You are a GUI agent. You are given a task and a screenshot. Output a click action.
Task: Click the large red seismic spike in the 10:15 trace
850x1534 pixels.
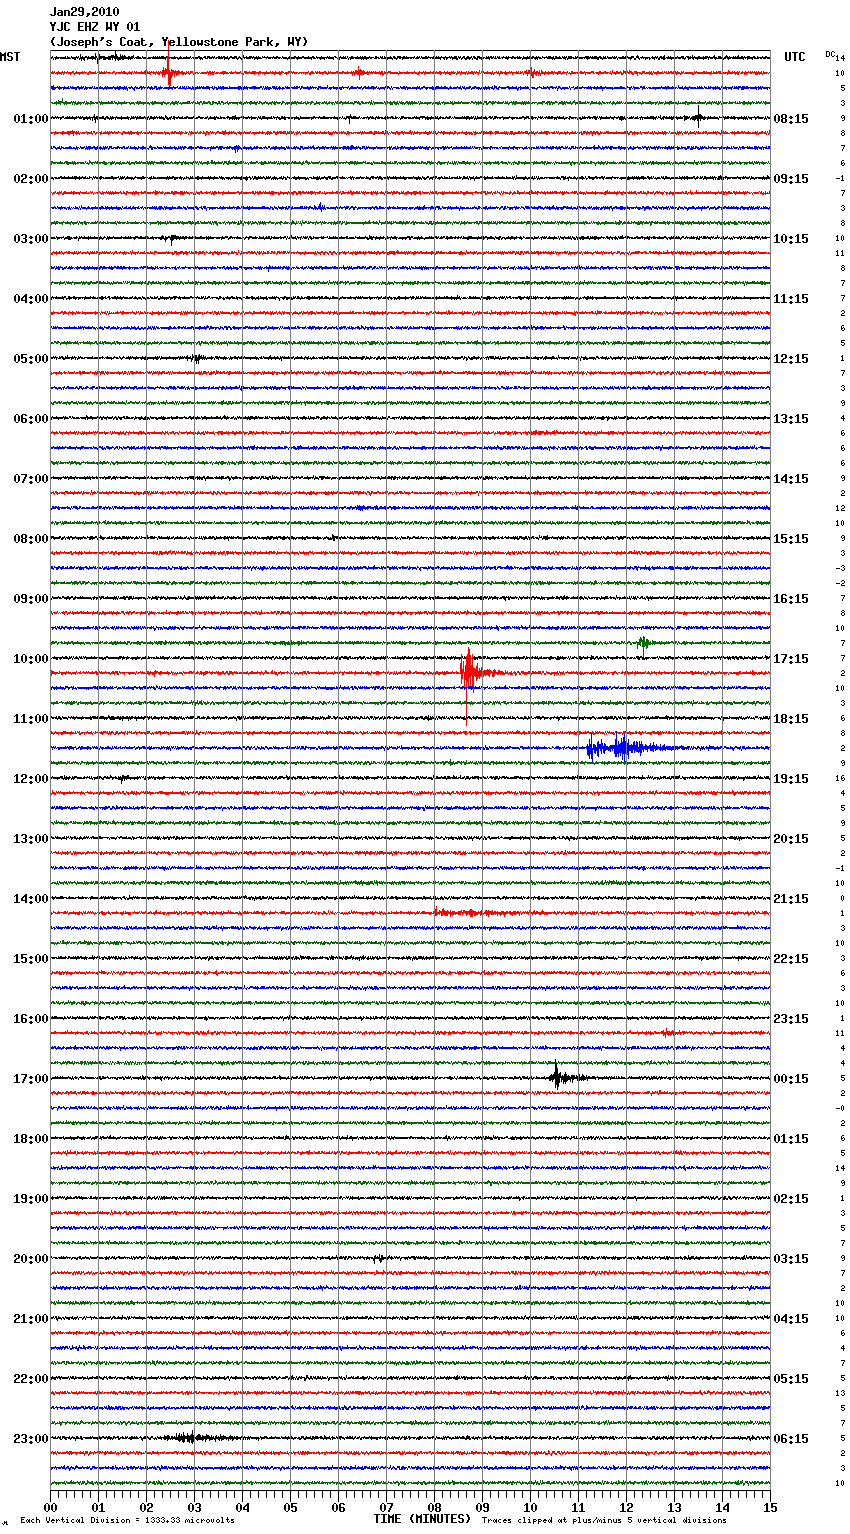[468, 672]
